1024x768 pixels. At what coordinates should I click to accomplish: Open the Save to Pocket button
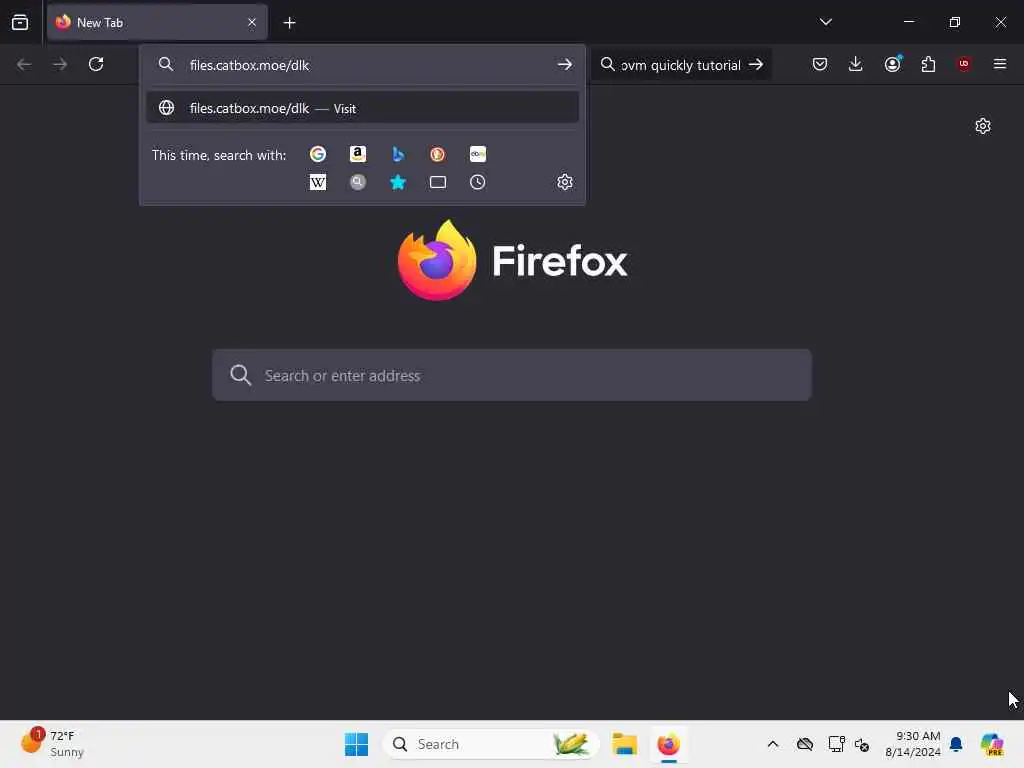click(820, 64)
